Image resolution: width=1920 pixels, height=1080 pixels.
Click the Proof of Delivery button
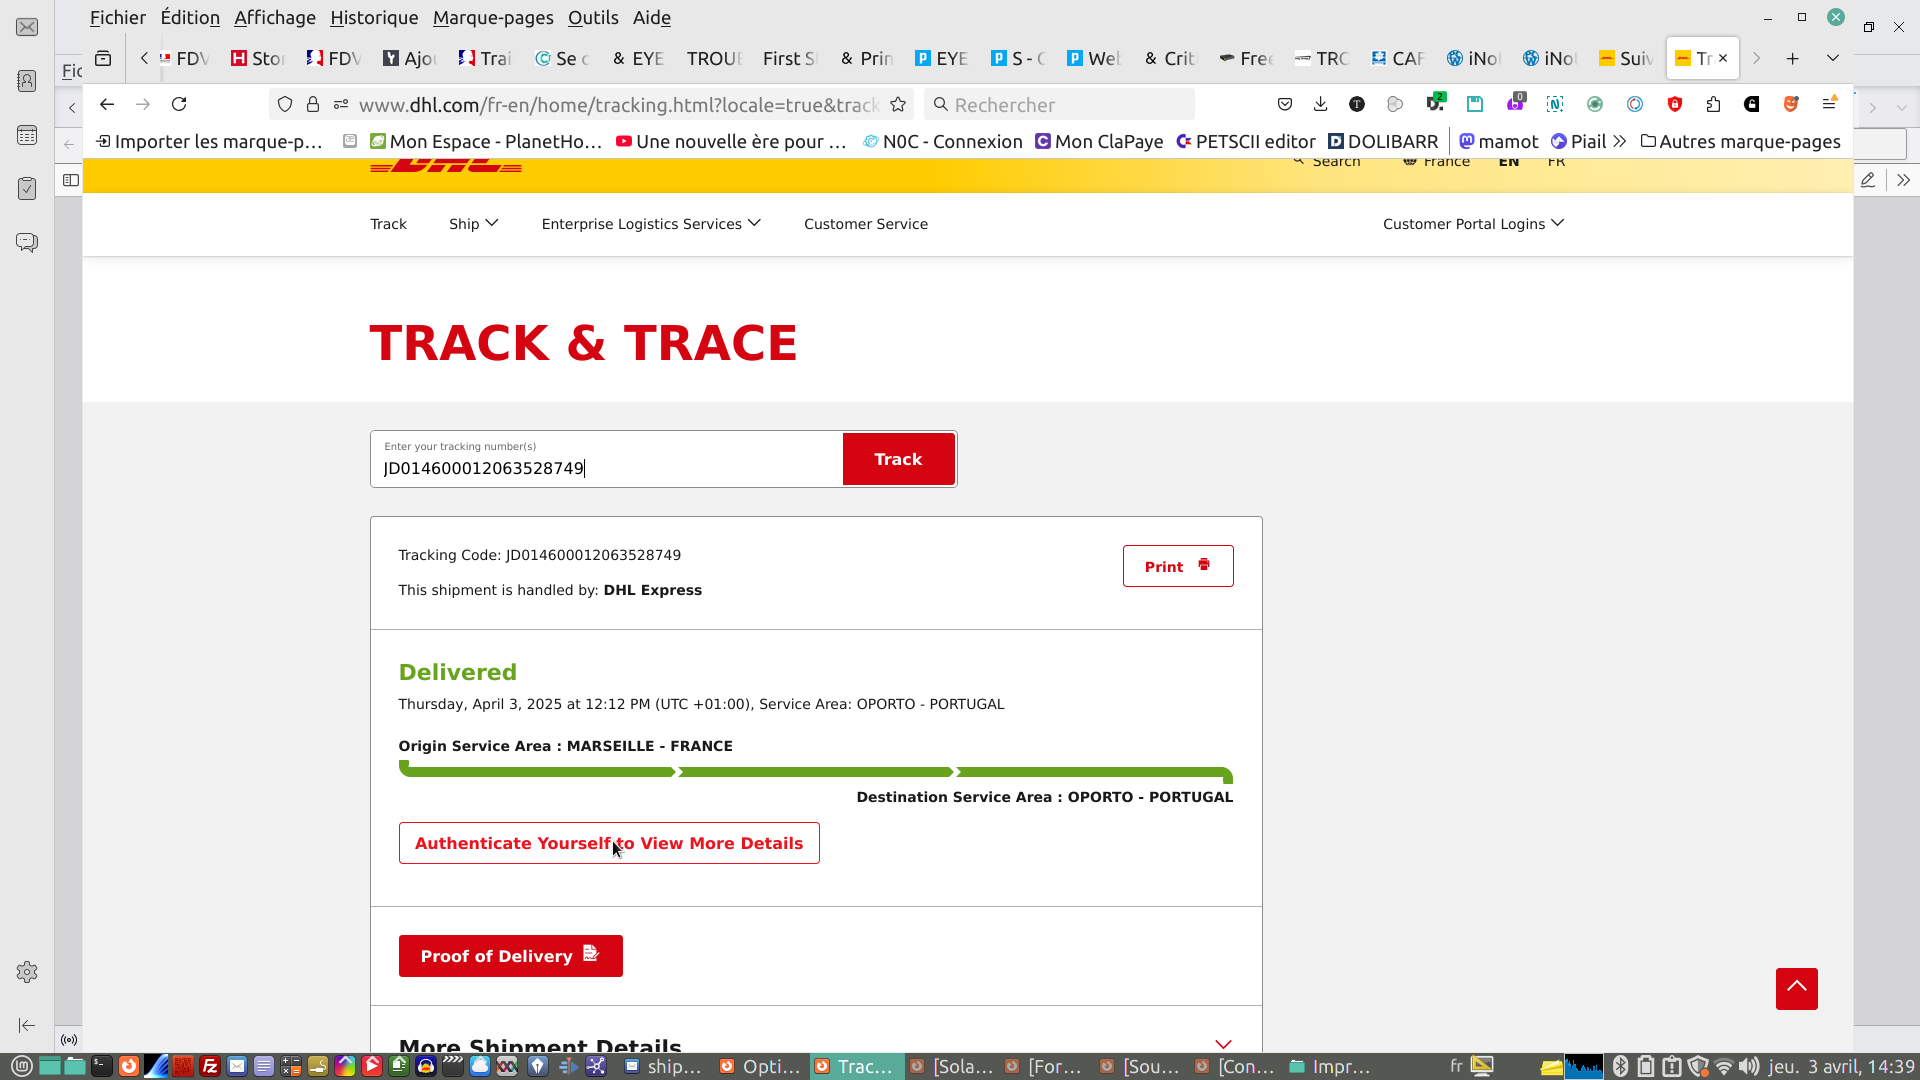(510, 956)
